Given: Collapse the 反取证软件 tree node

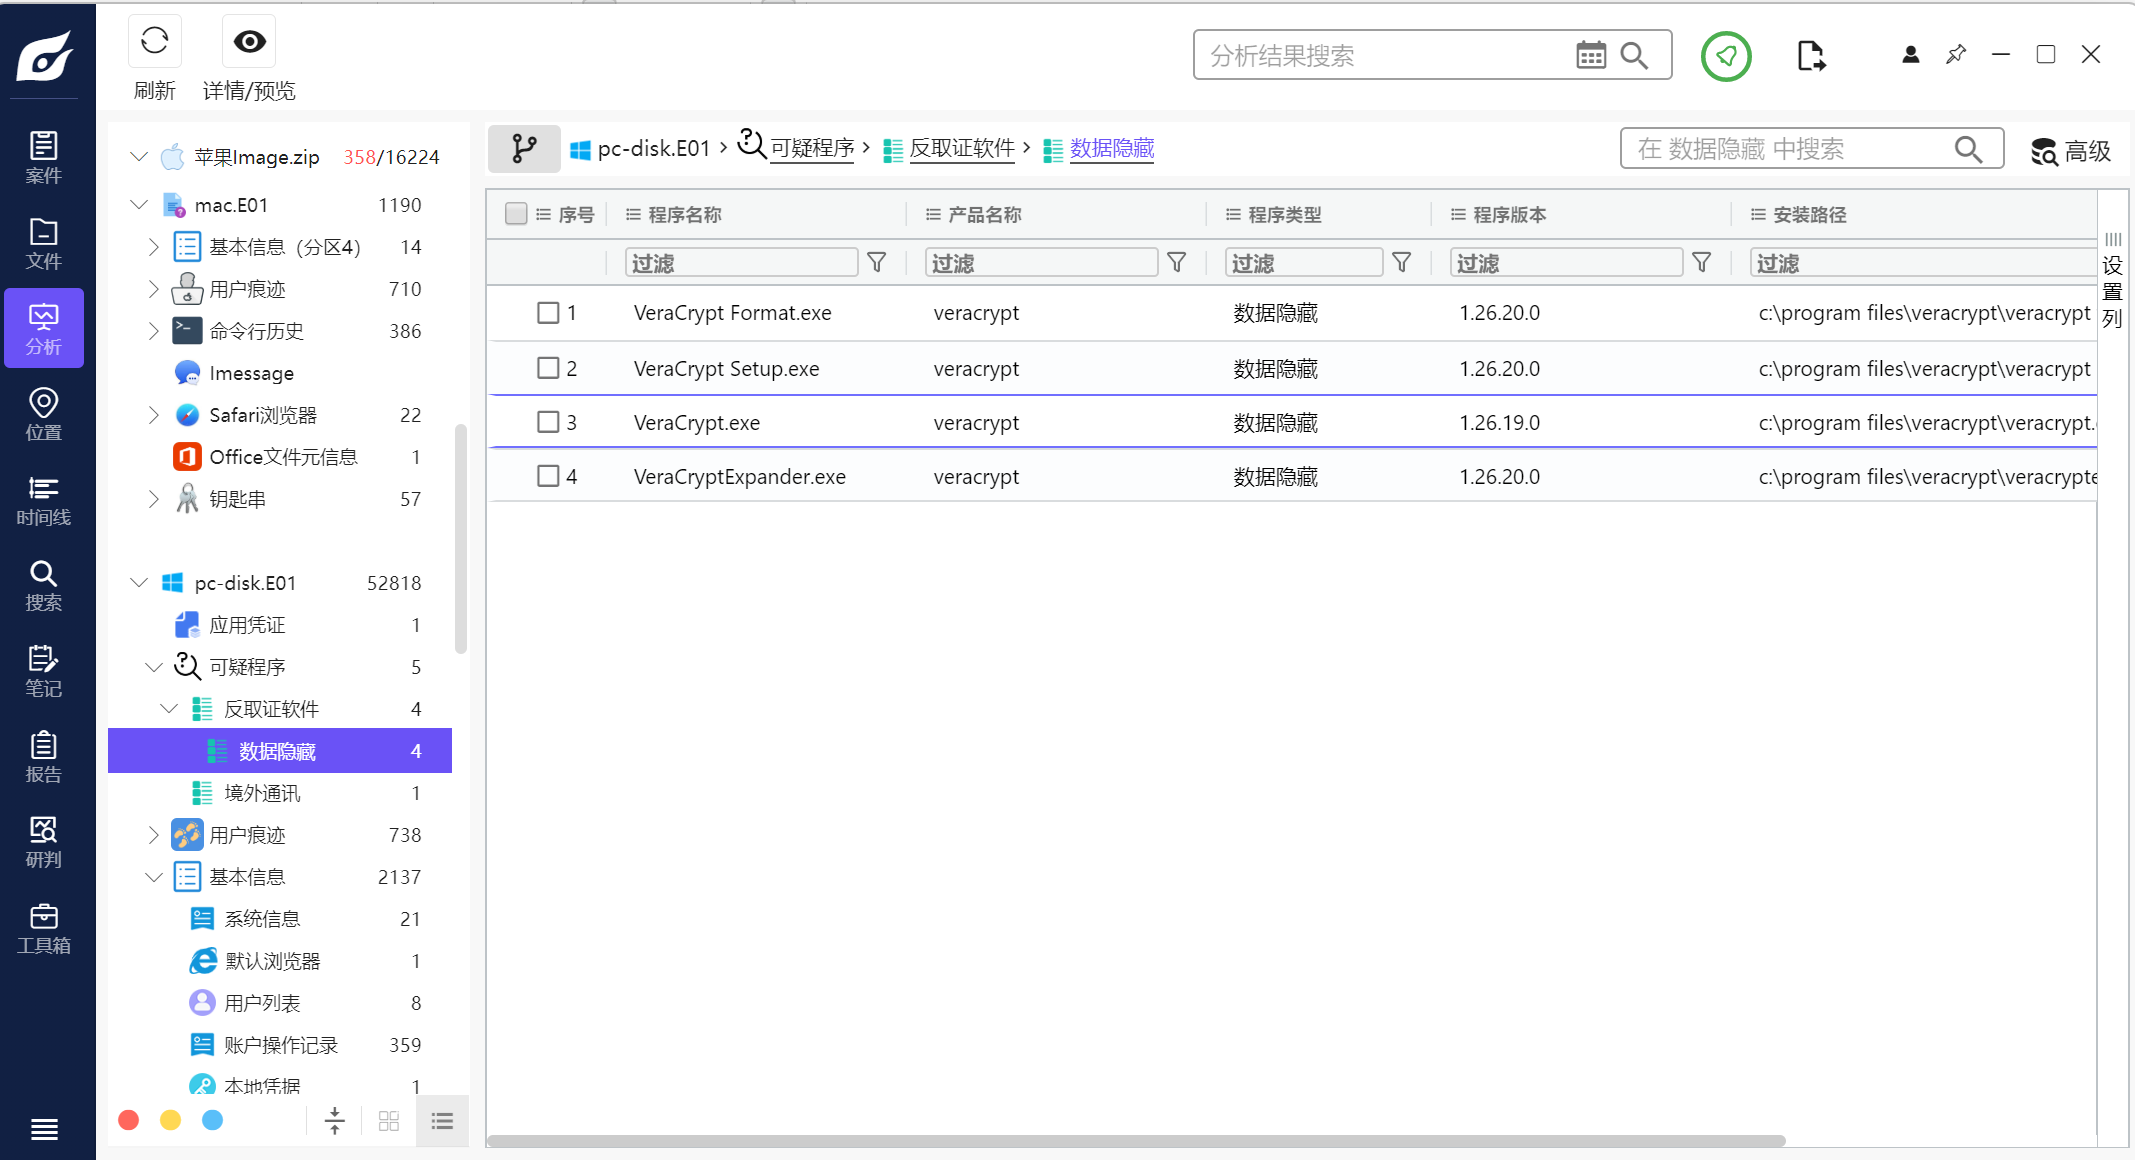Looking at the screenshot, I should click(169, 708).
